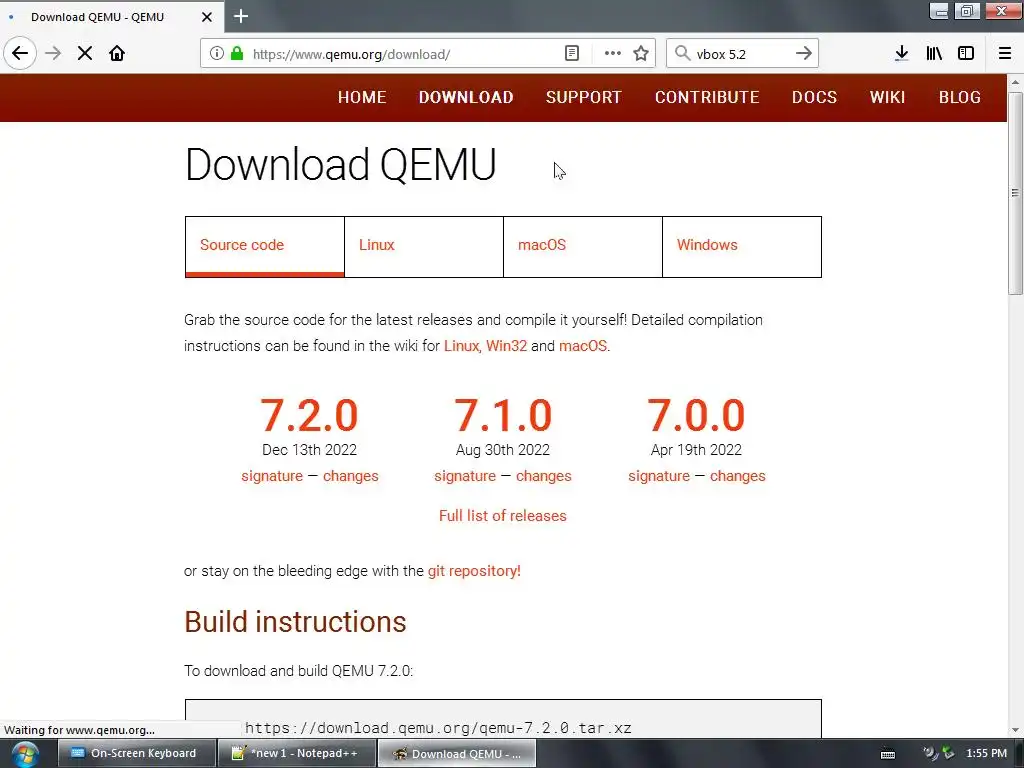Click the Build instructions heading
Image resolution: width=1024 pixels, height=768 pixels.
tap(295, 622)
